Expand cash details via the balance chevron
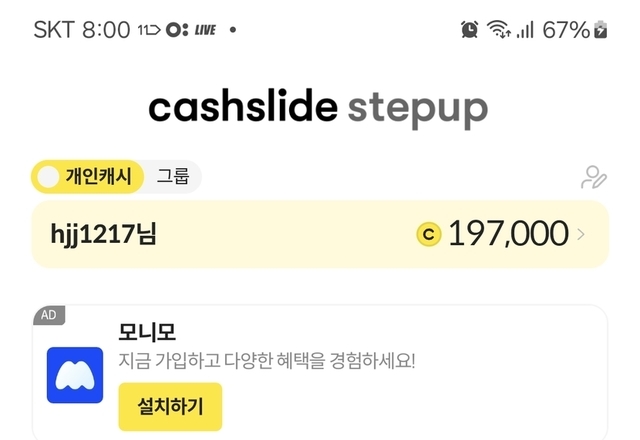Viewport: 640px width, 440px height. coord(582,235)
